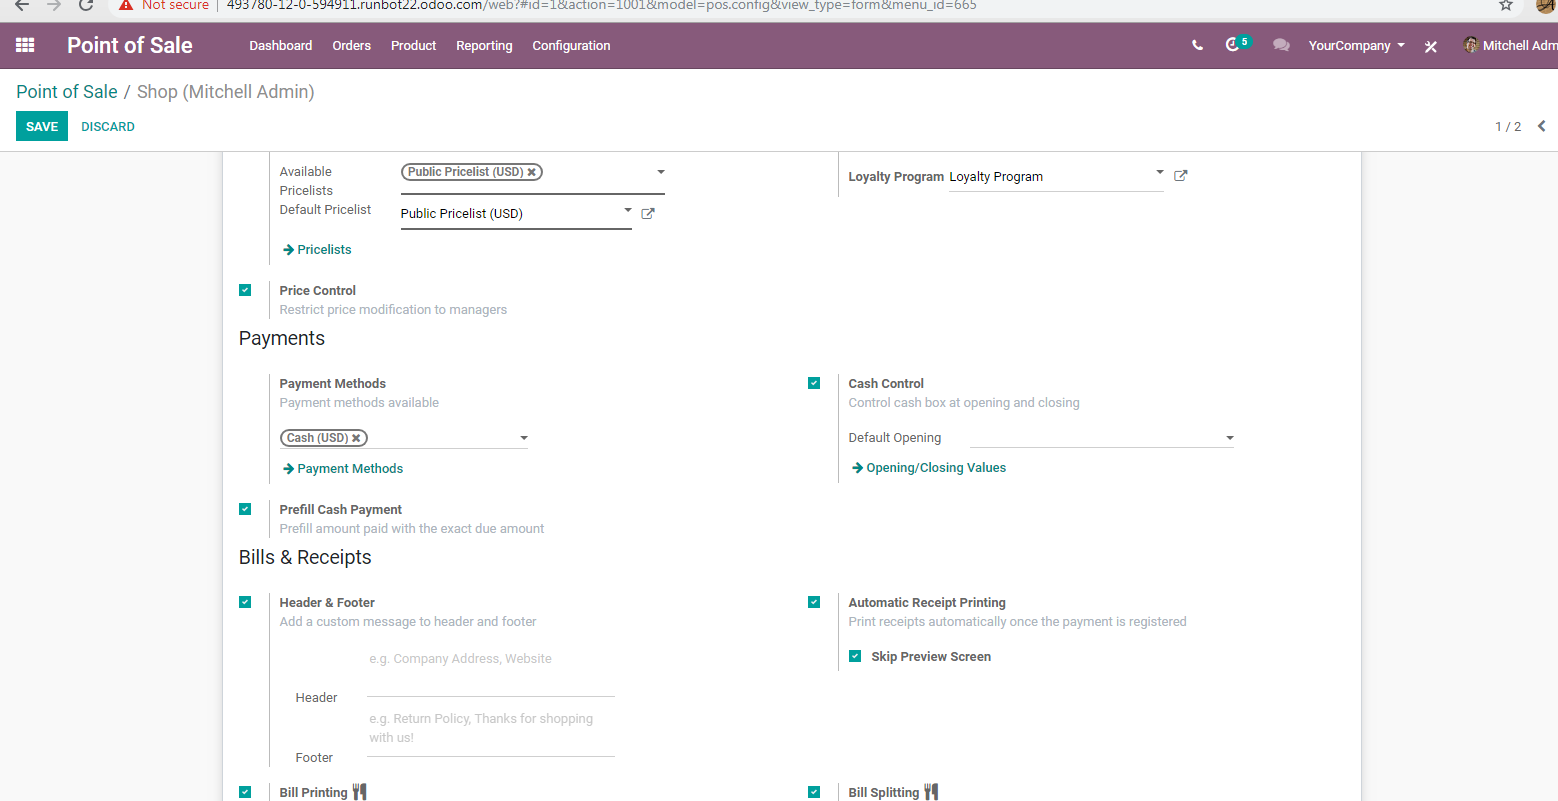
Task: Open Opening/Closing Values link
Action: [x=929, y=468]
